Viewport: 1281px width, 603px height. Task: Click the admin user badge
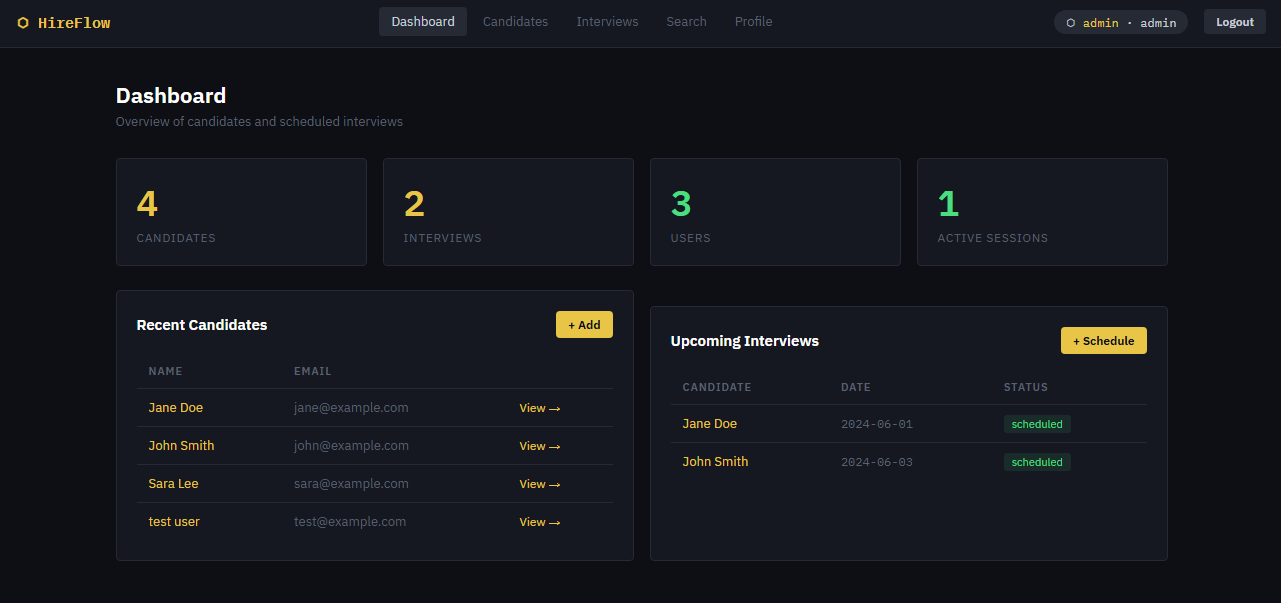coord(1120,22)
